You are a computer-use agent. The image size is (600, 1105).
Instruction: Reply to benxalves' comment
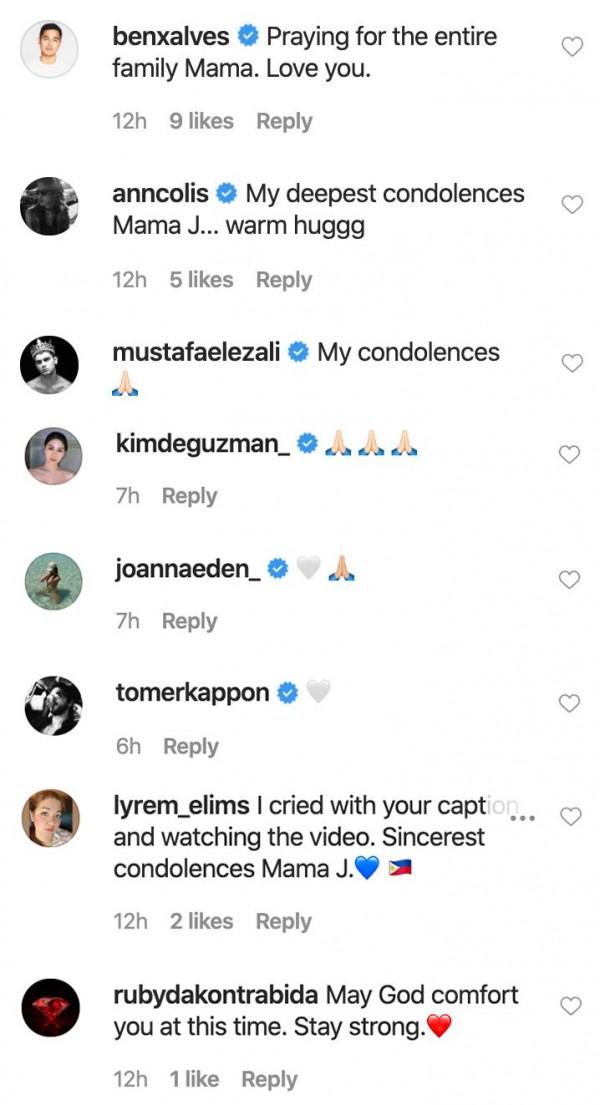pyautogui.click(x=284, y=121)
